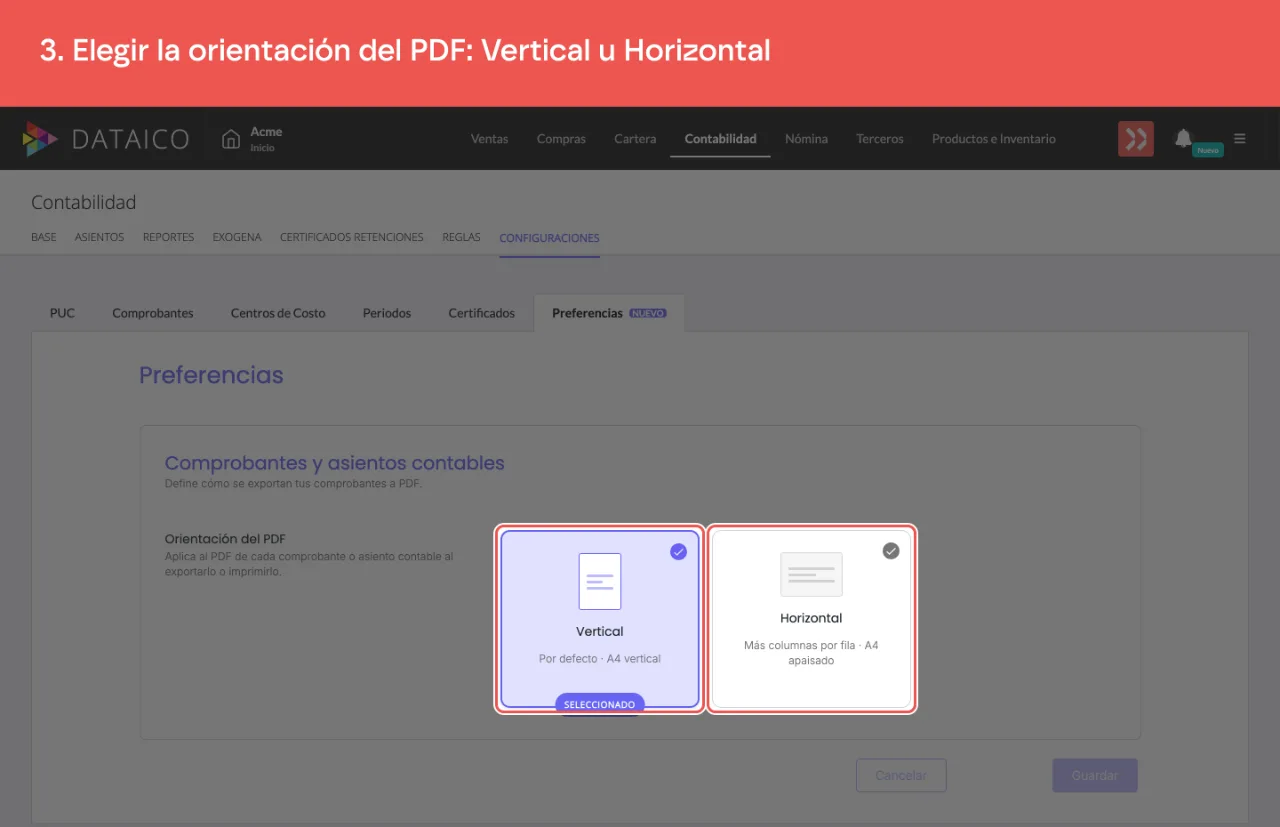The width and height of the screenshot is (1280, 827).
Task: Open the Acme home icon
Action: [231, 139]
